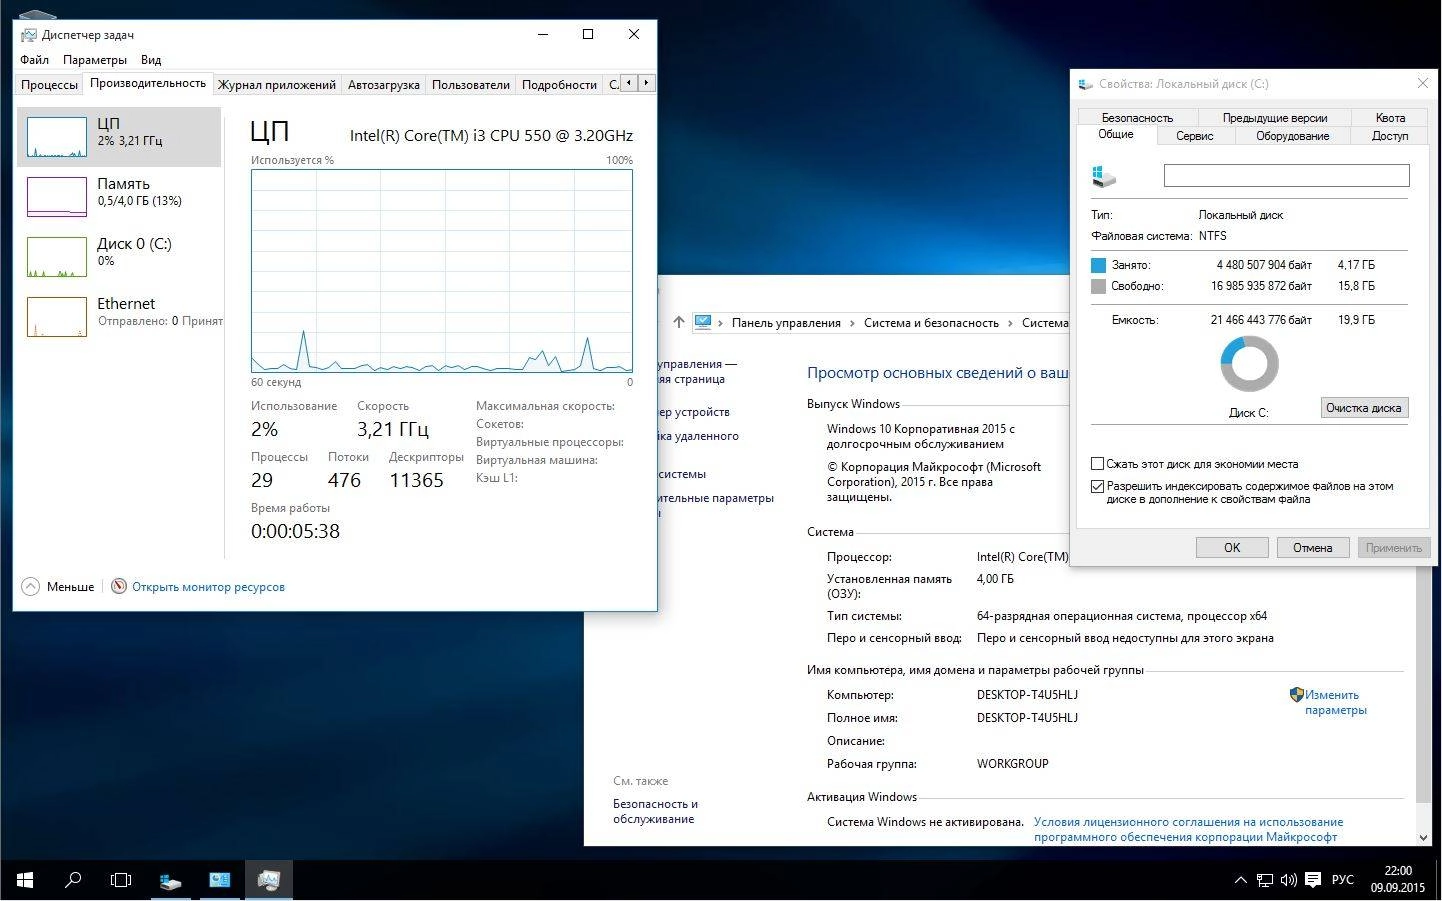This screenshot has height=901, width=1442.
Task: Open Панель управления breadcrumb
Action: pos(786,323)
